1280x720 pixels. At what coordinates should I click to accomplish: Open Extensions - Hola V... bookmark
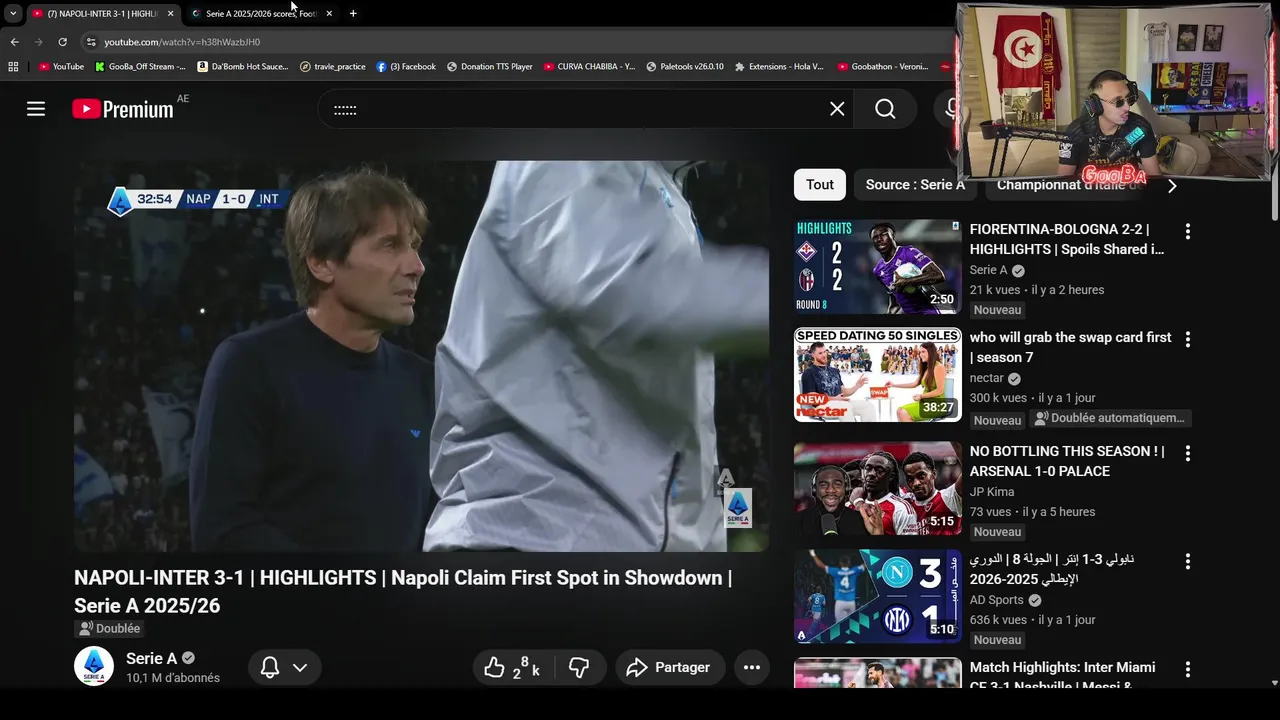point(779,67)
